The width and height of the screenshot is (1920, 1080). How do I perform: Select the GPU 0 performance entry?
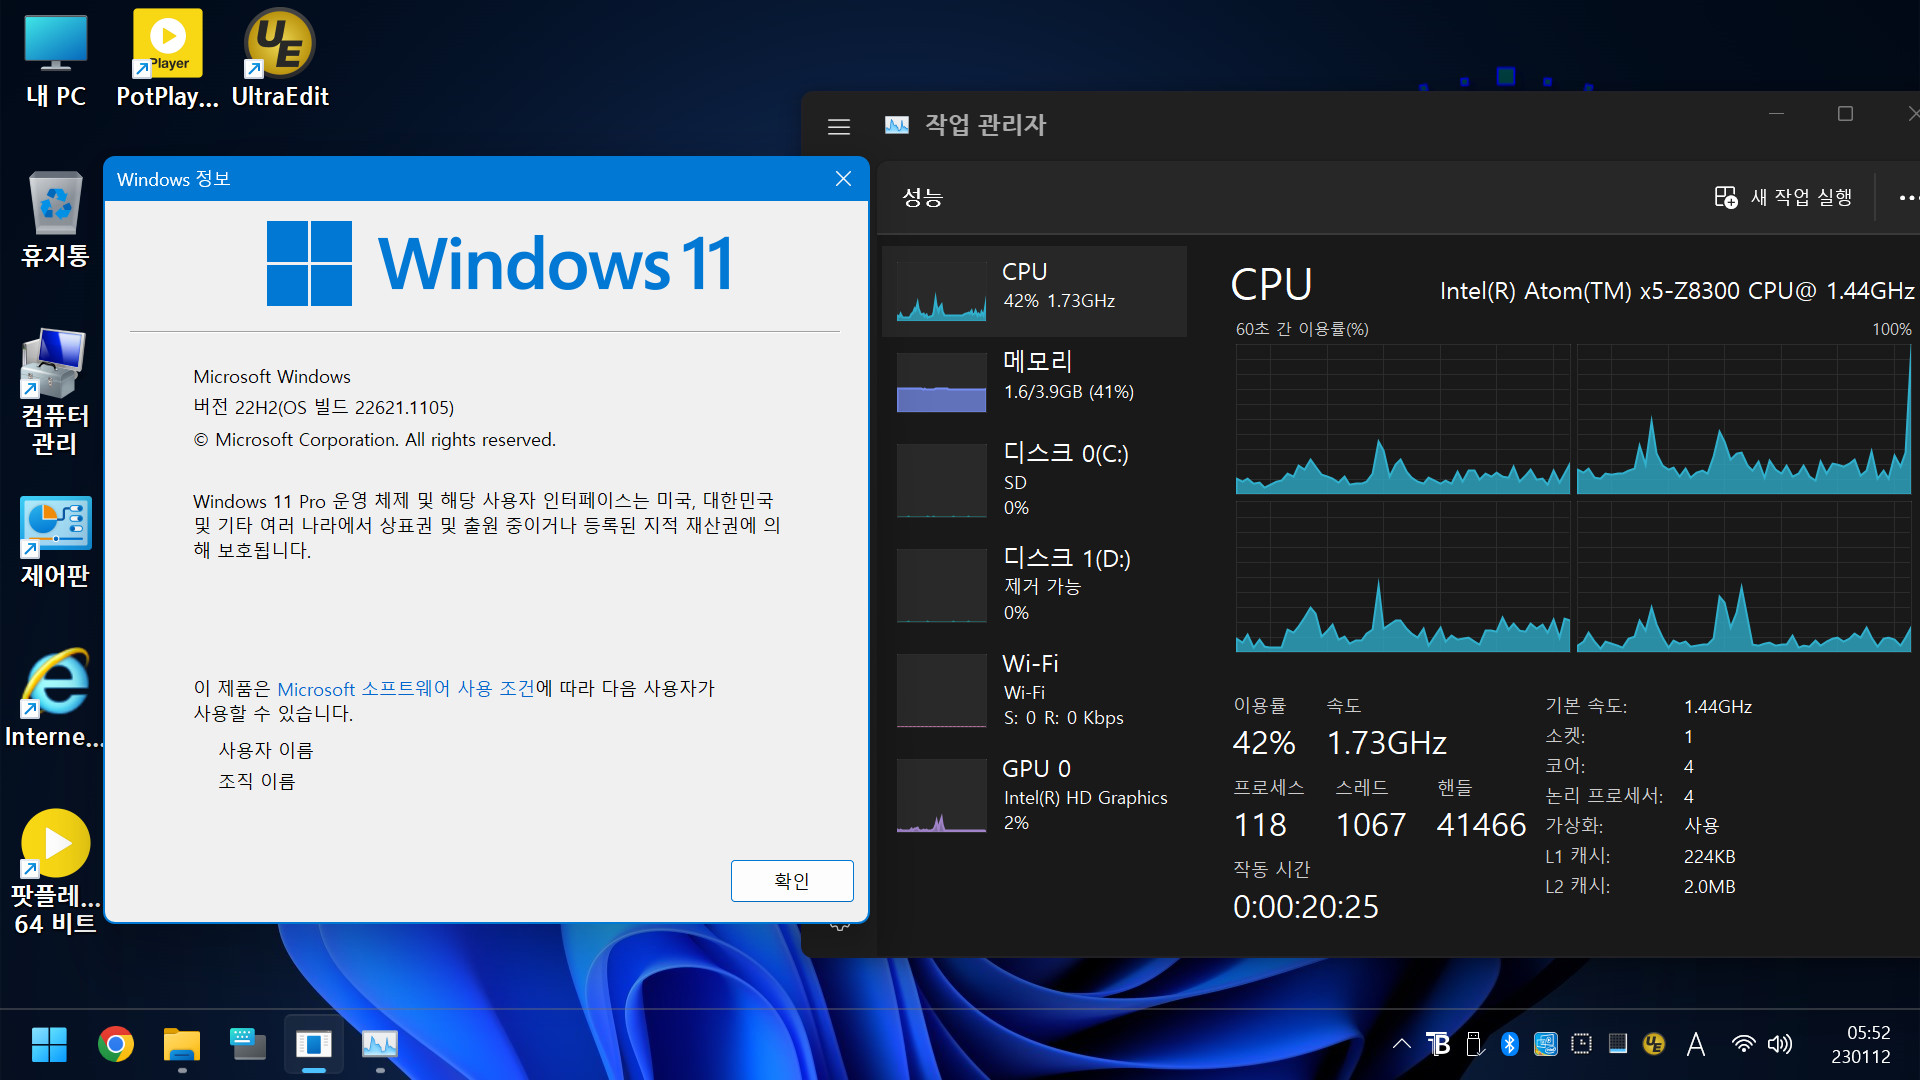tap(1035, 795)
